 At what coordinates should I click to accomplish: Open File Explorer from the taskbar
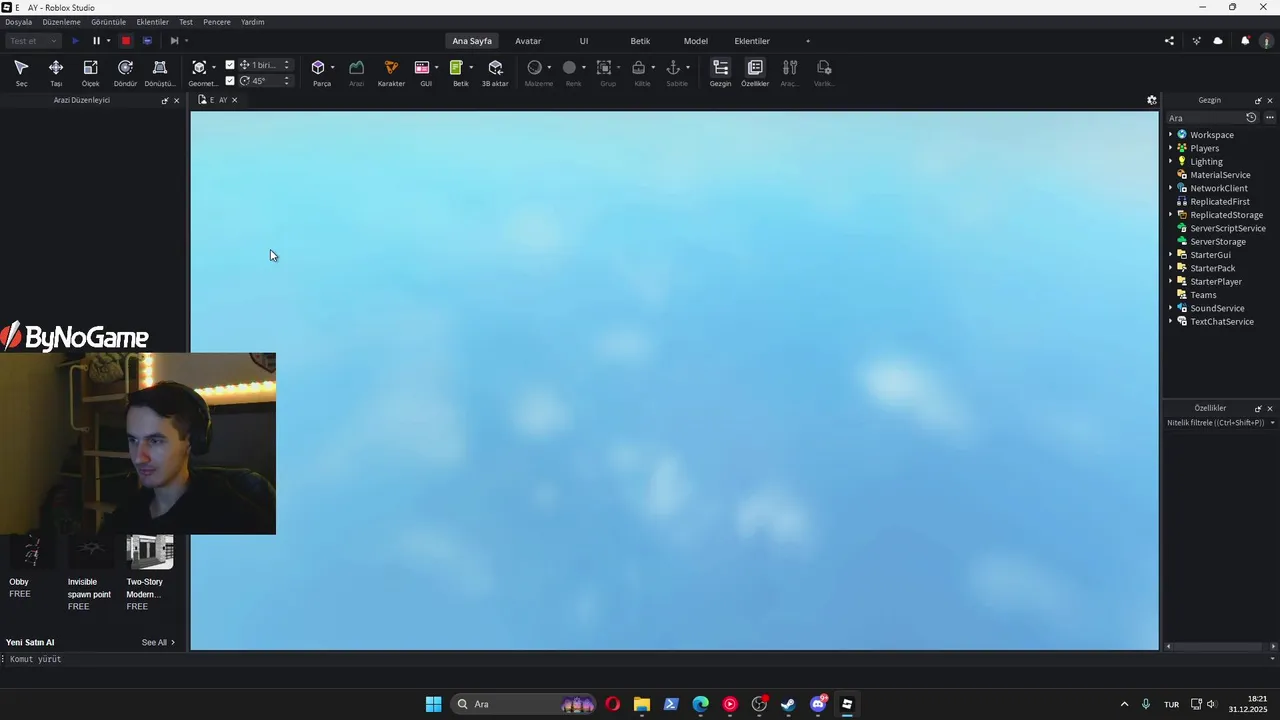point(641,704)
